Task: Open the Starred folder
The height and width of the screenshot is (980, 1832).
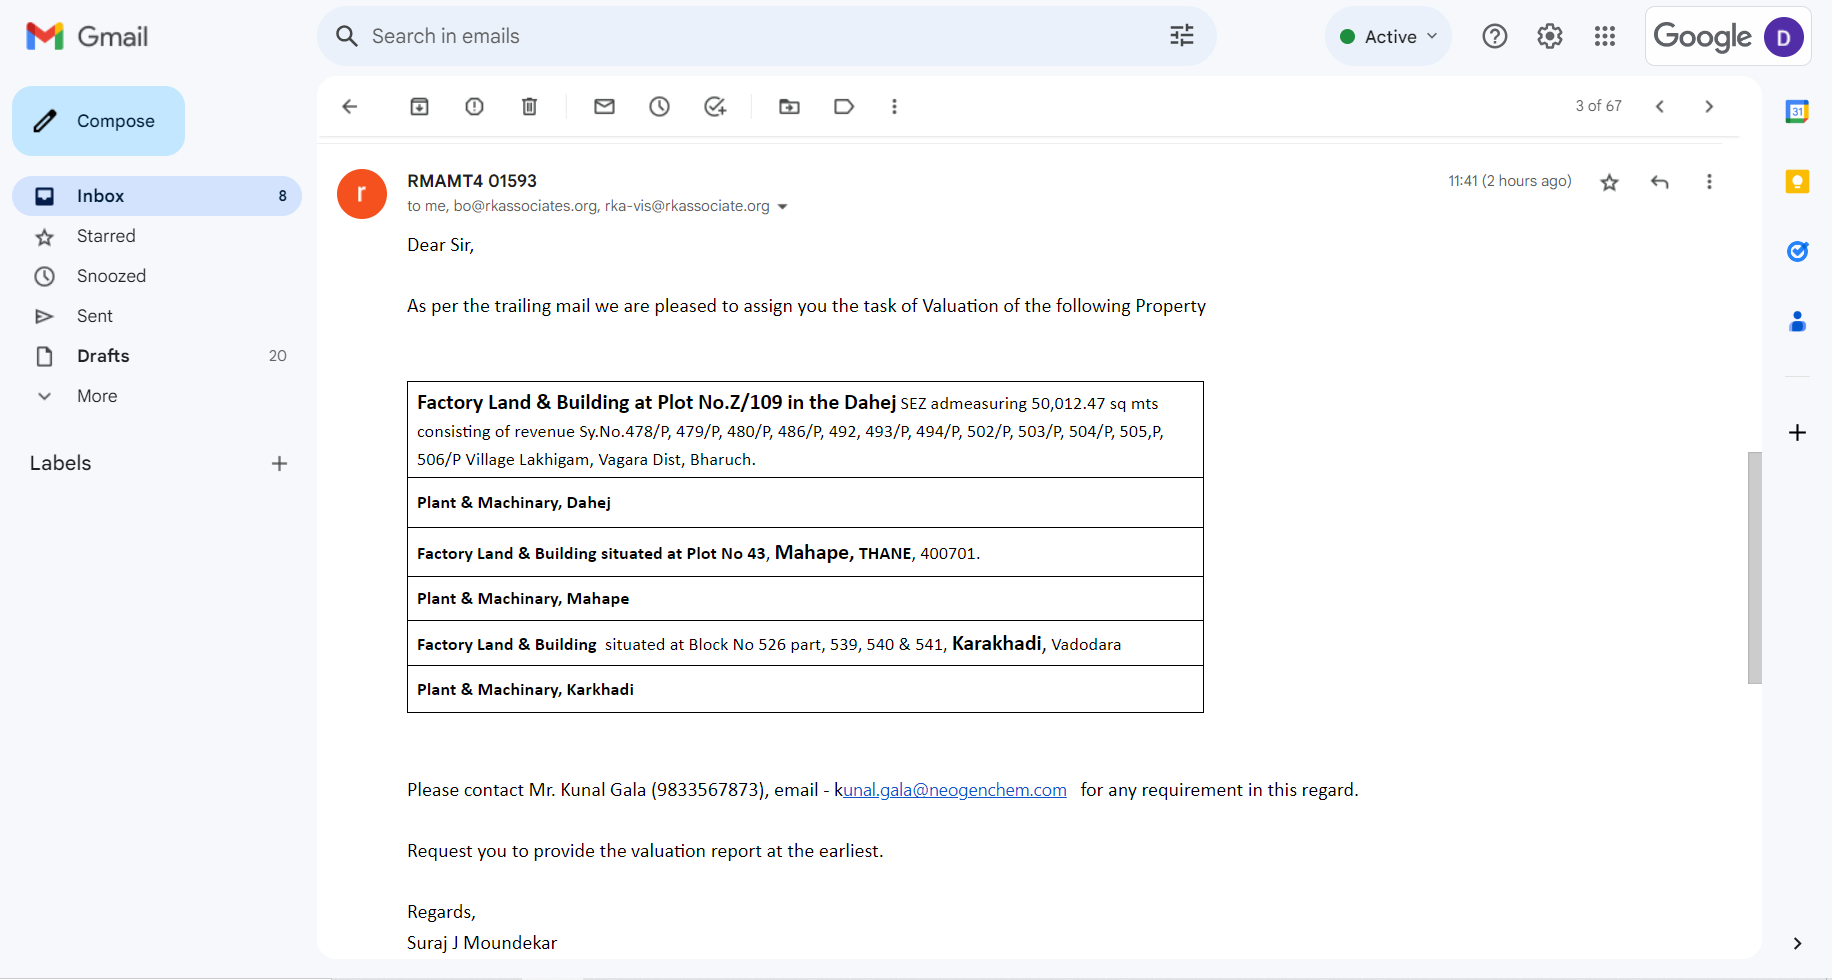Action: point(157,236)
